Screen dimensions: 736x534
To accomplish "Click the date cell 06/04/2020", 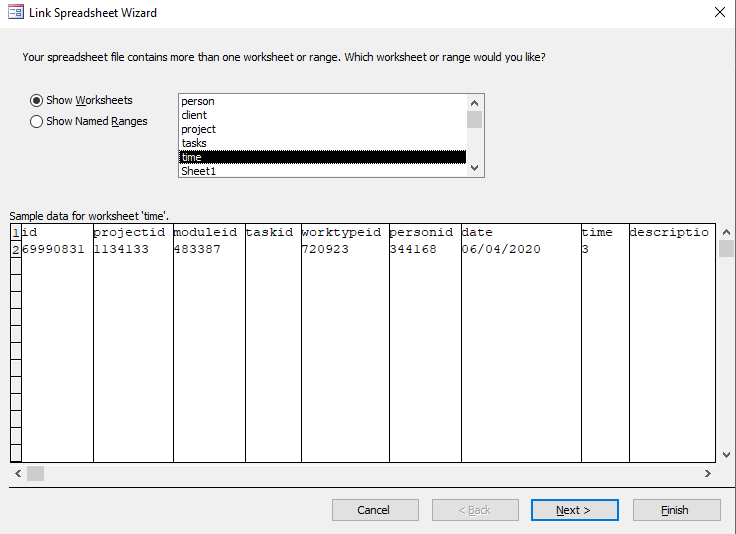I will coord(500,249).
